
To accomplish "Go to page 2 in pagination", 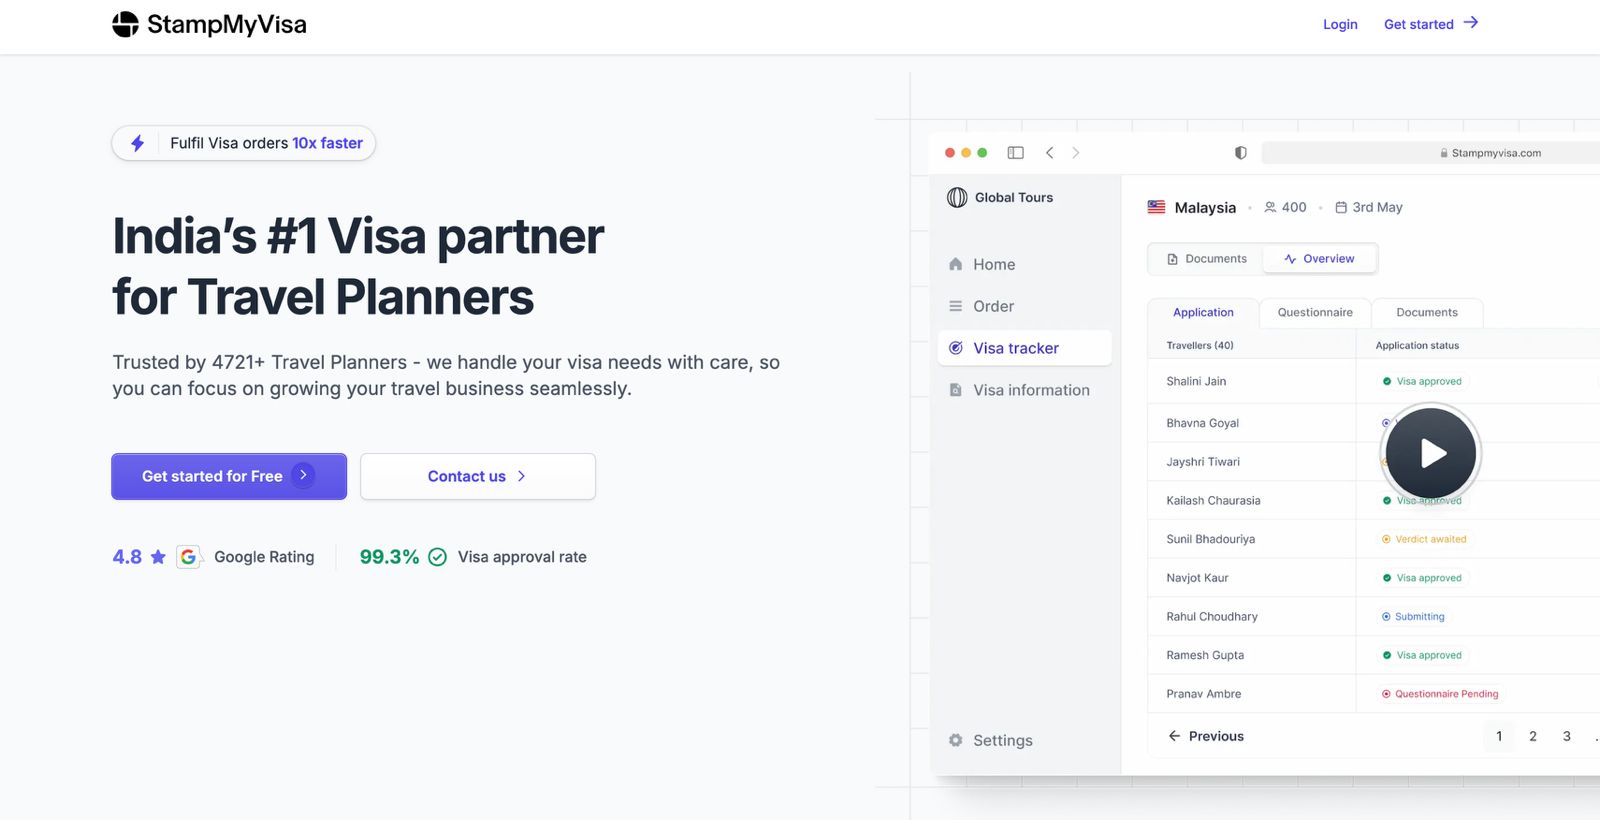I will point(1533,736).
